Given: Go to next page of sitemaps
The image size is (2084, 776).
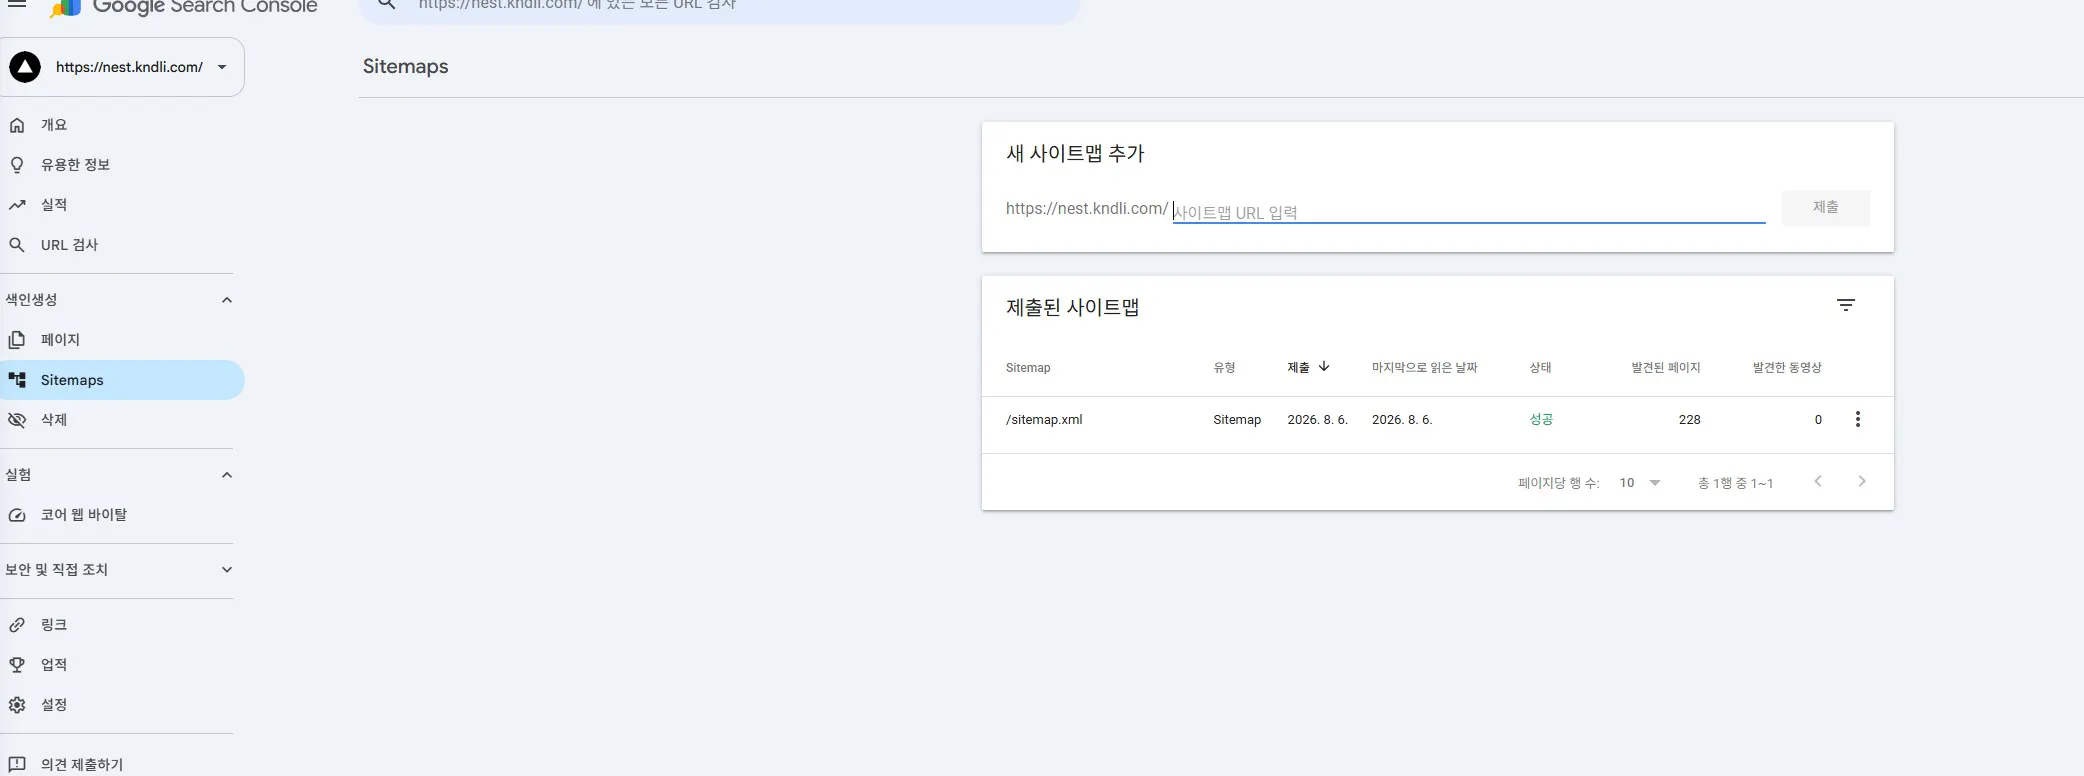Looking at the screenshot, I should [x=1862, y=482].
